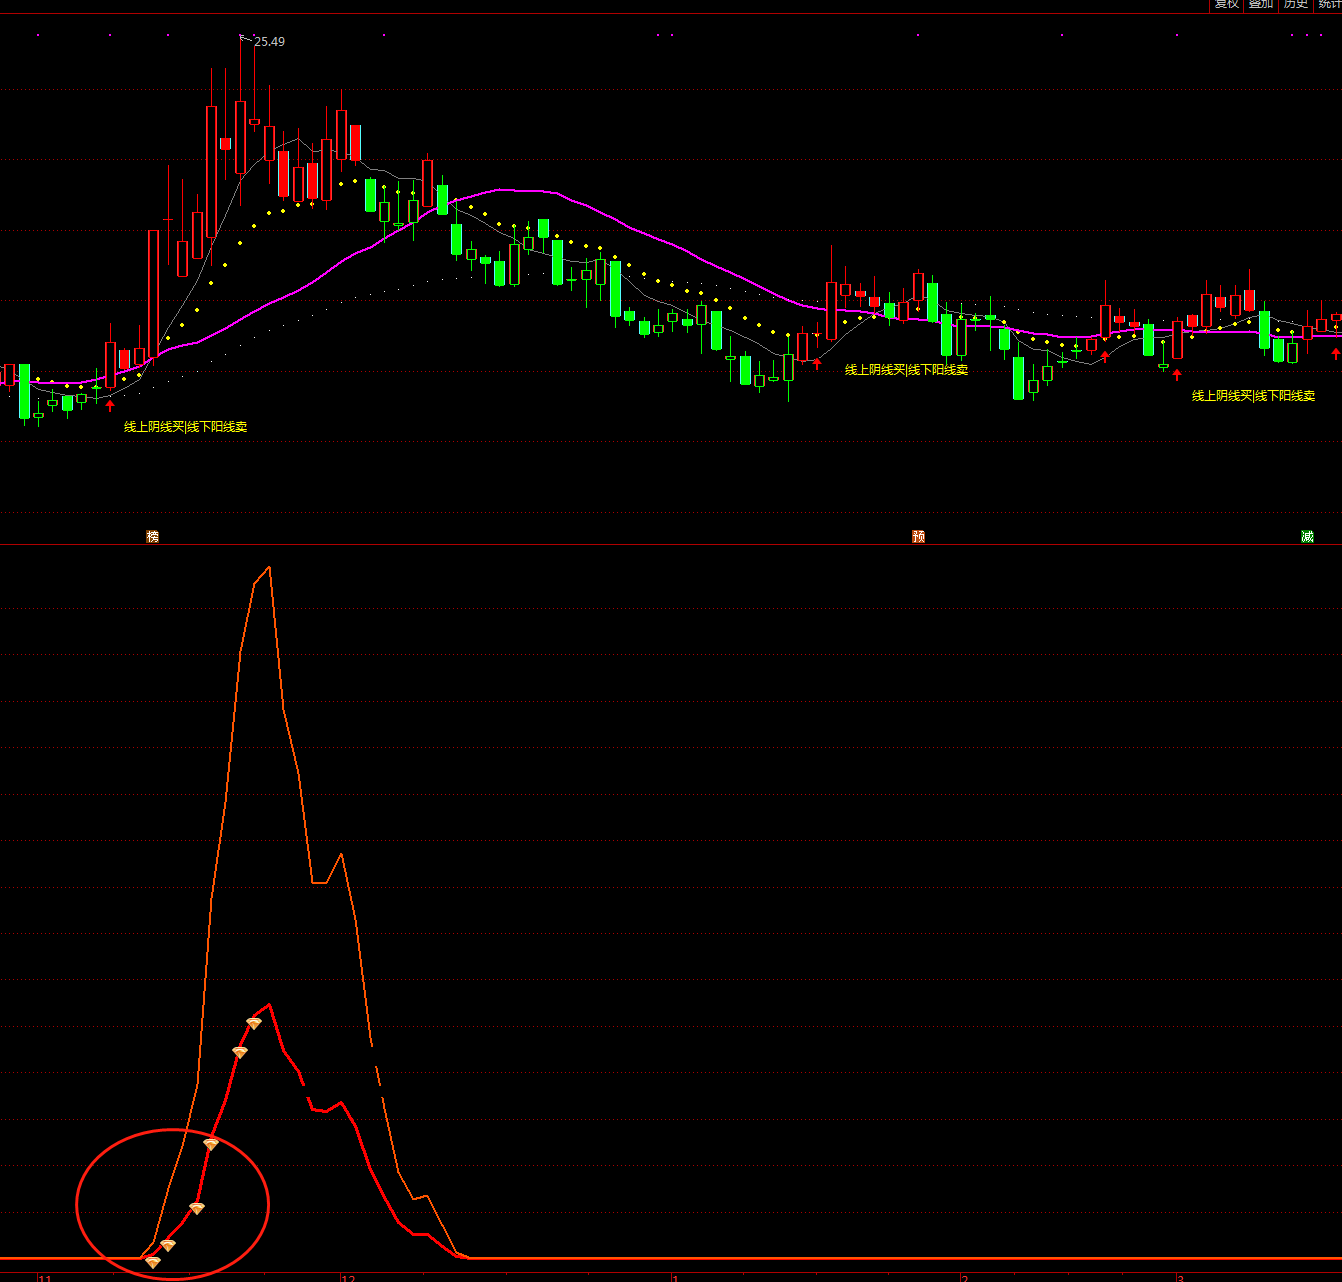Click the red buy arrow just above the rightmost signal label

click(x=1177, y=375)
